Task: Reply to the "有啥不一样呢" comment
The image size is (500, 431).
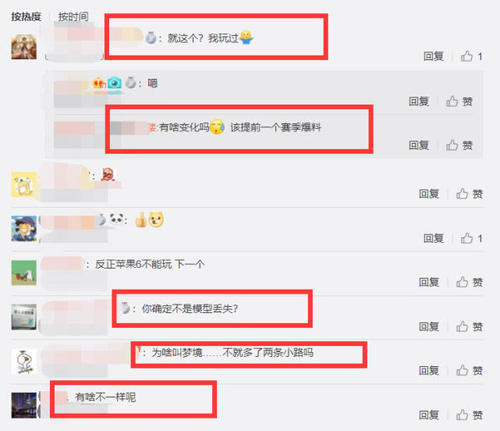Action: tap(429, 415)
